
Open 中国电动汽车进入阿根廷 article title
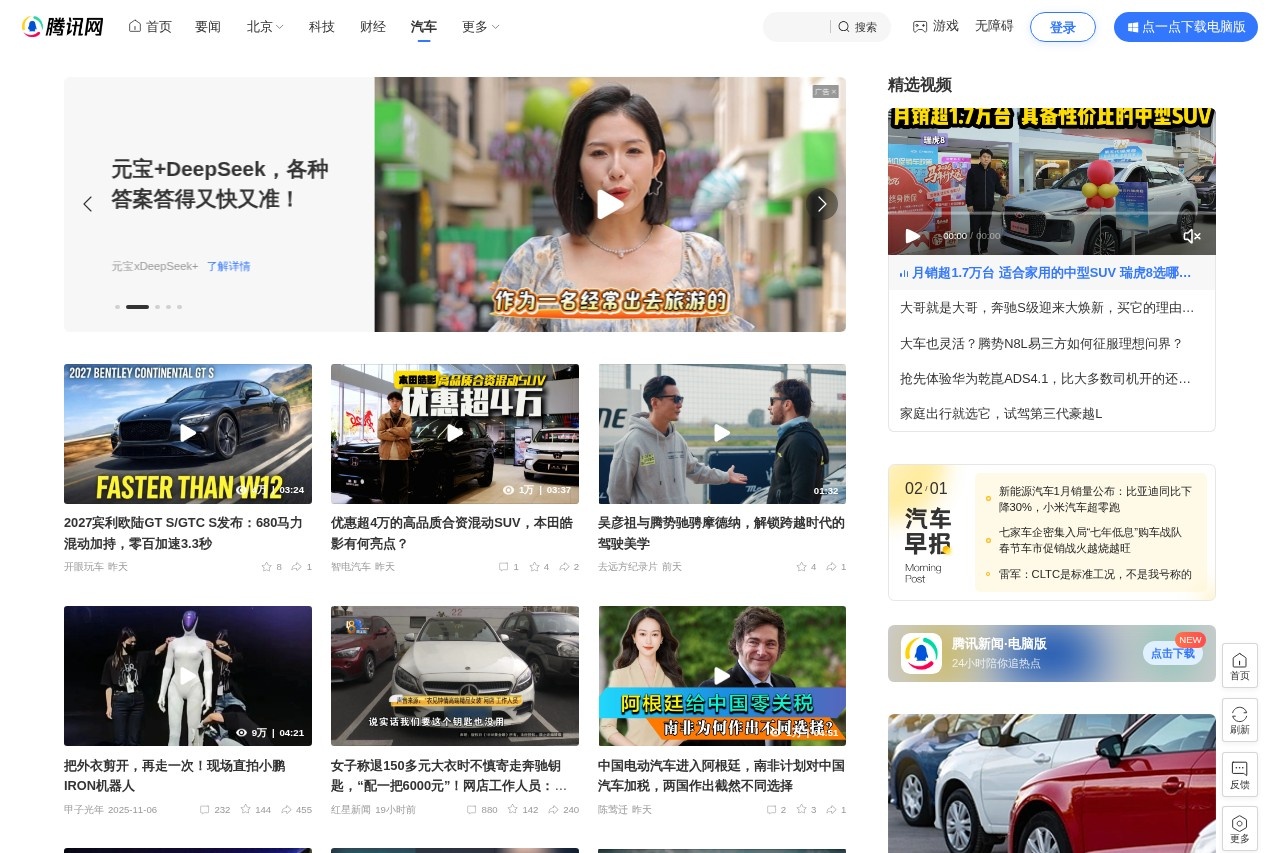pyautogui.click(x=721, y=775)
